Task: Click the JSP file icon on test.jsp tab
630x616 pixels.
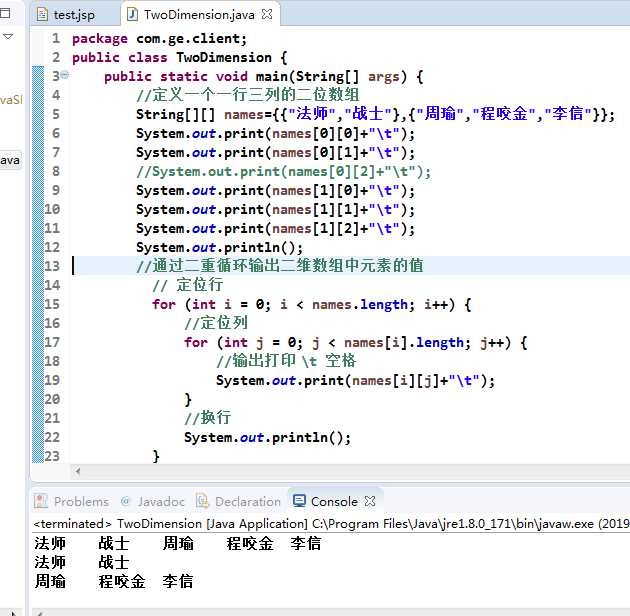Action: click(42, 15)
